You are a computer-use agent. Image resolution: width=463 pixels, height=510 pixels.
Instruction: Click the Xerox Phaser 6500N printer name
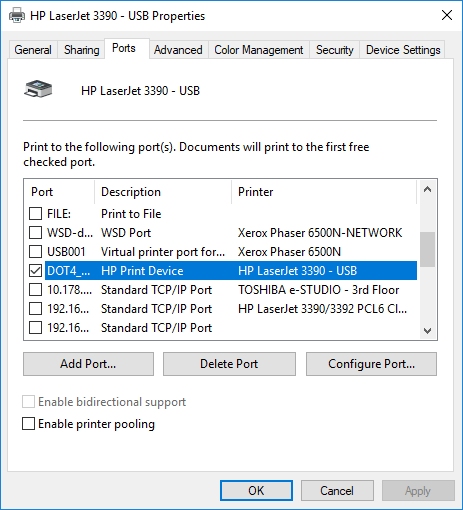[x=289, y=252]
